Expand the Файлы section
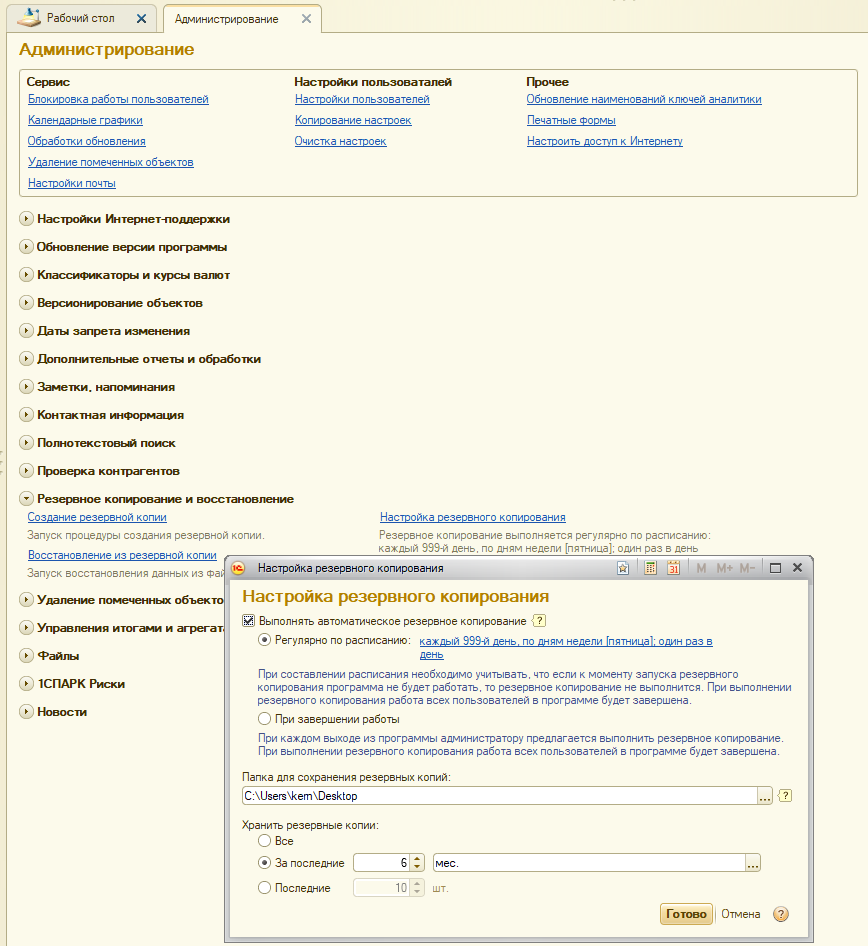Screen dimensions: 868x946 (x=26, y=656)
